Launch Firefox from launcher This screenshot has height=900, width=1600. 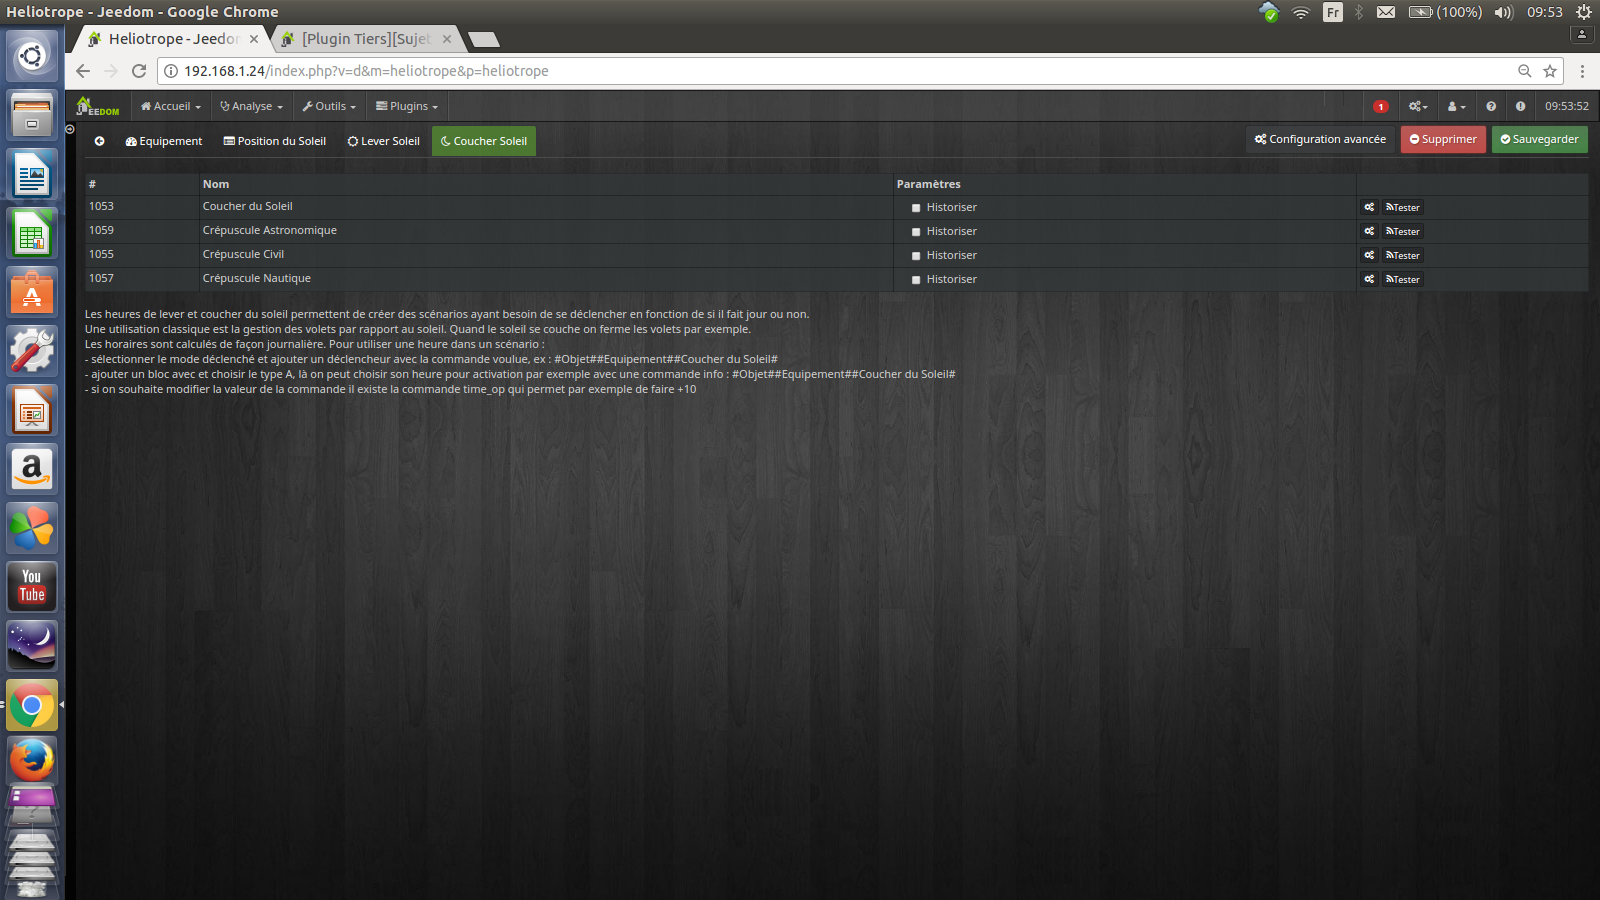32,762
